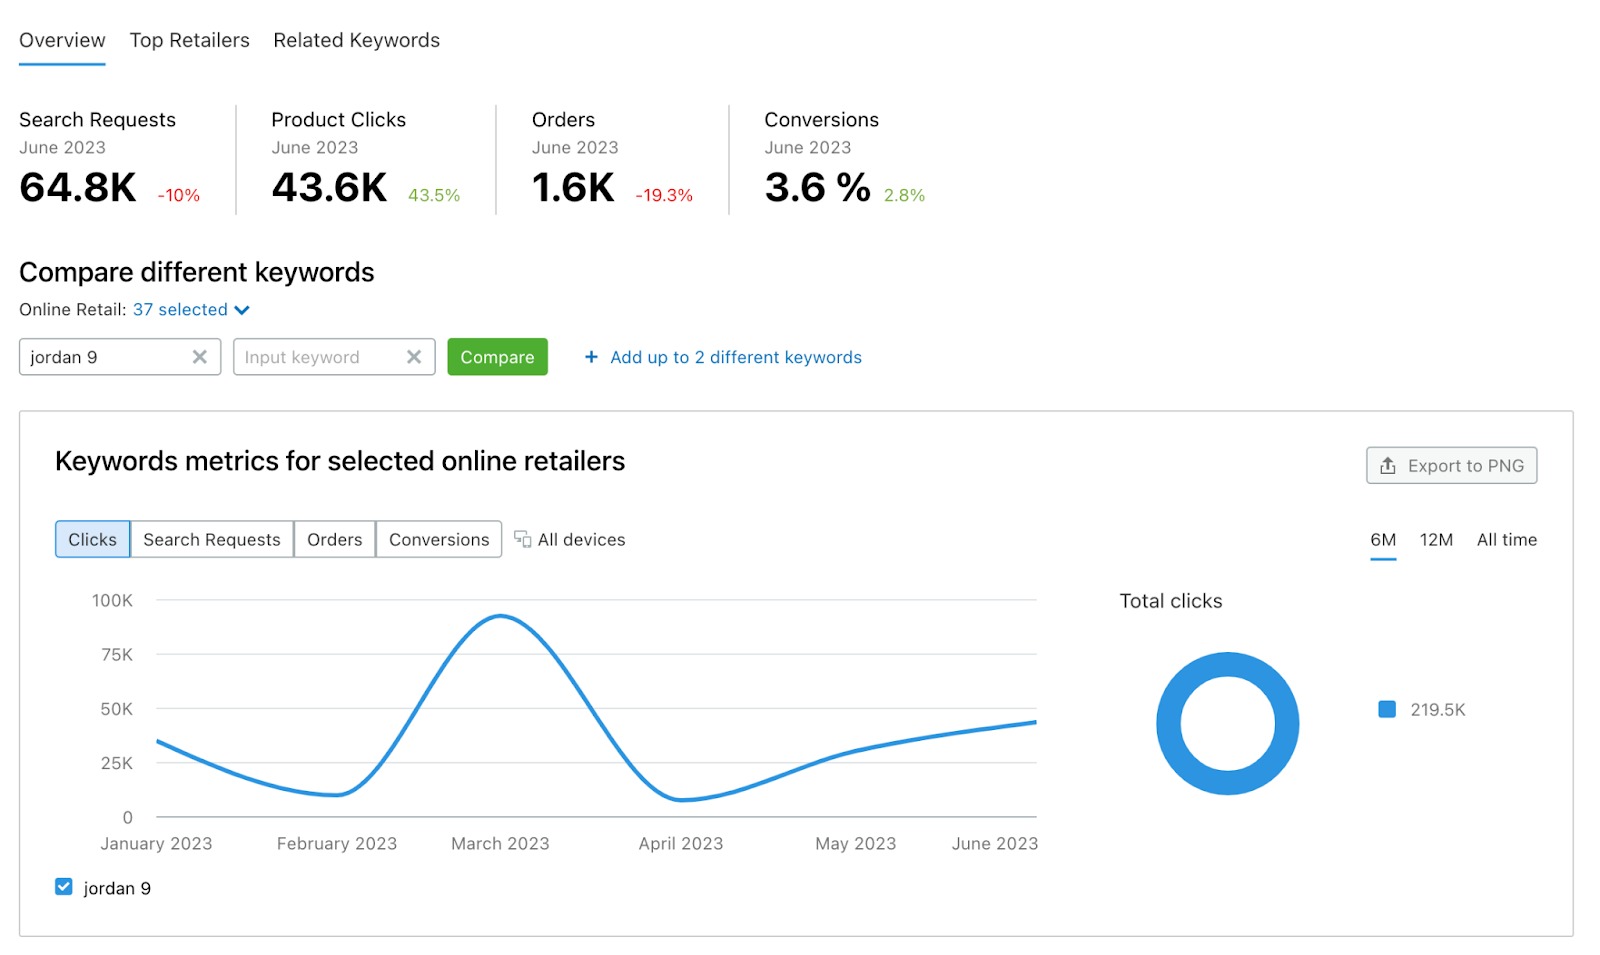
Task: Click the Orders 1.6K value
Action: [x=573, y=187]
